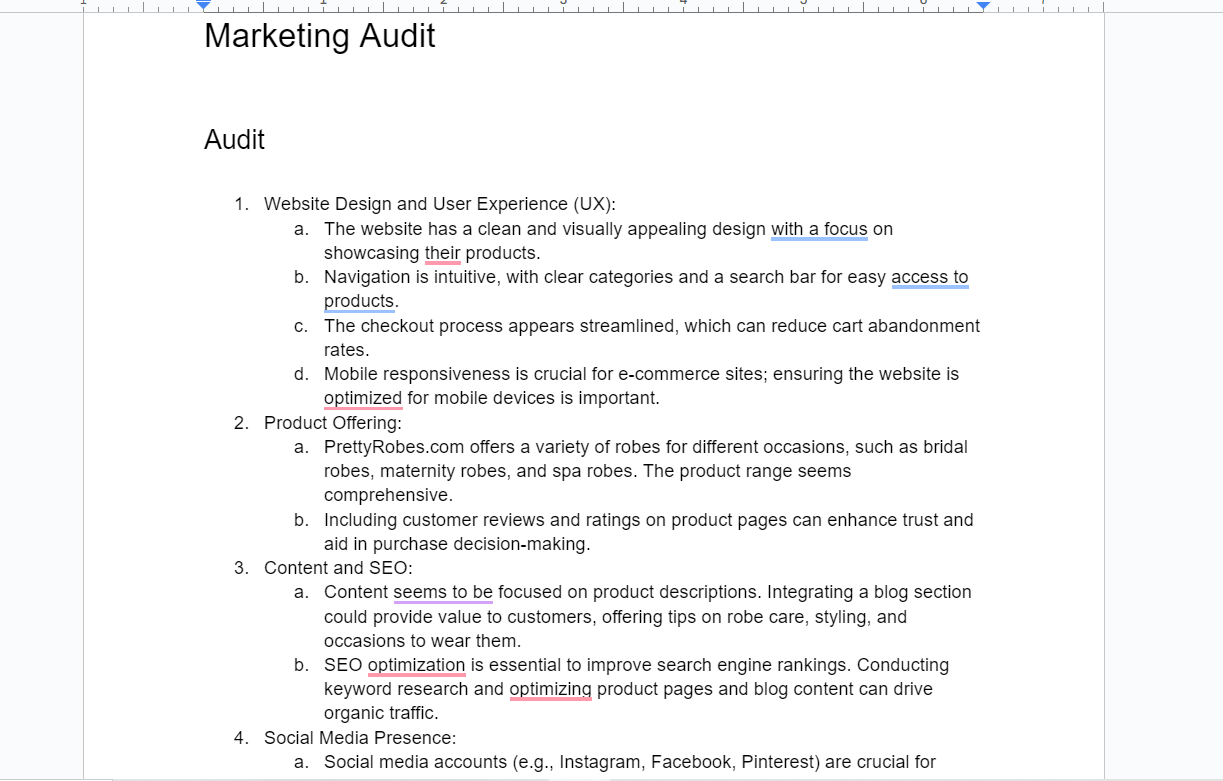Click the line starting 'The website has a clean'
The height and width of the screenshot is (781, 1223).
[608, 229]
